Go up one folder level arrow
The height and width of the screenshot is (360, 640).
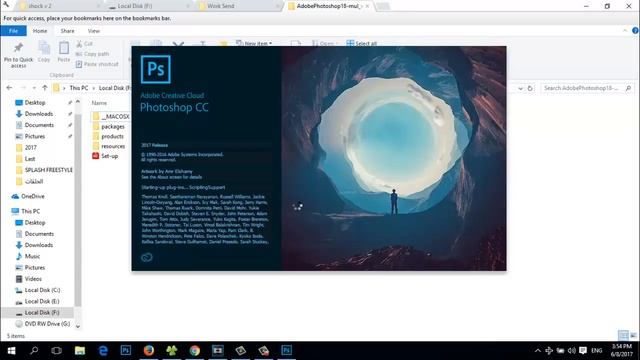(44, 88)
